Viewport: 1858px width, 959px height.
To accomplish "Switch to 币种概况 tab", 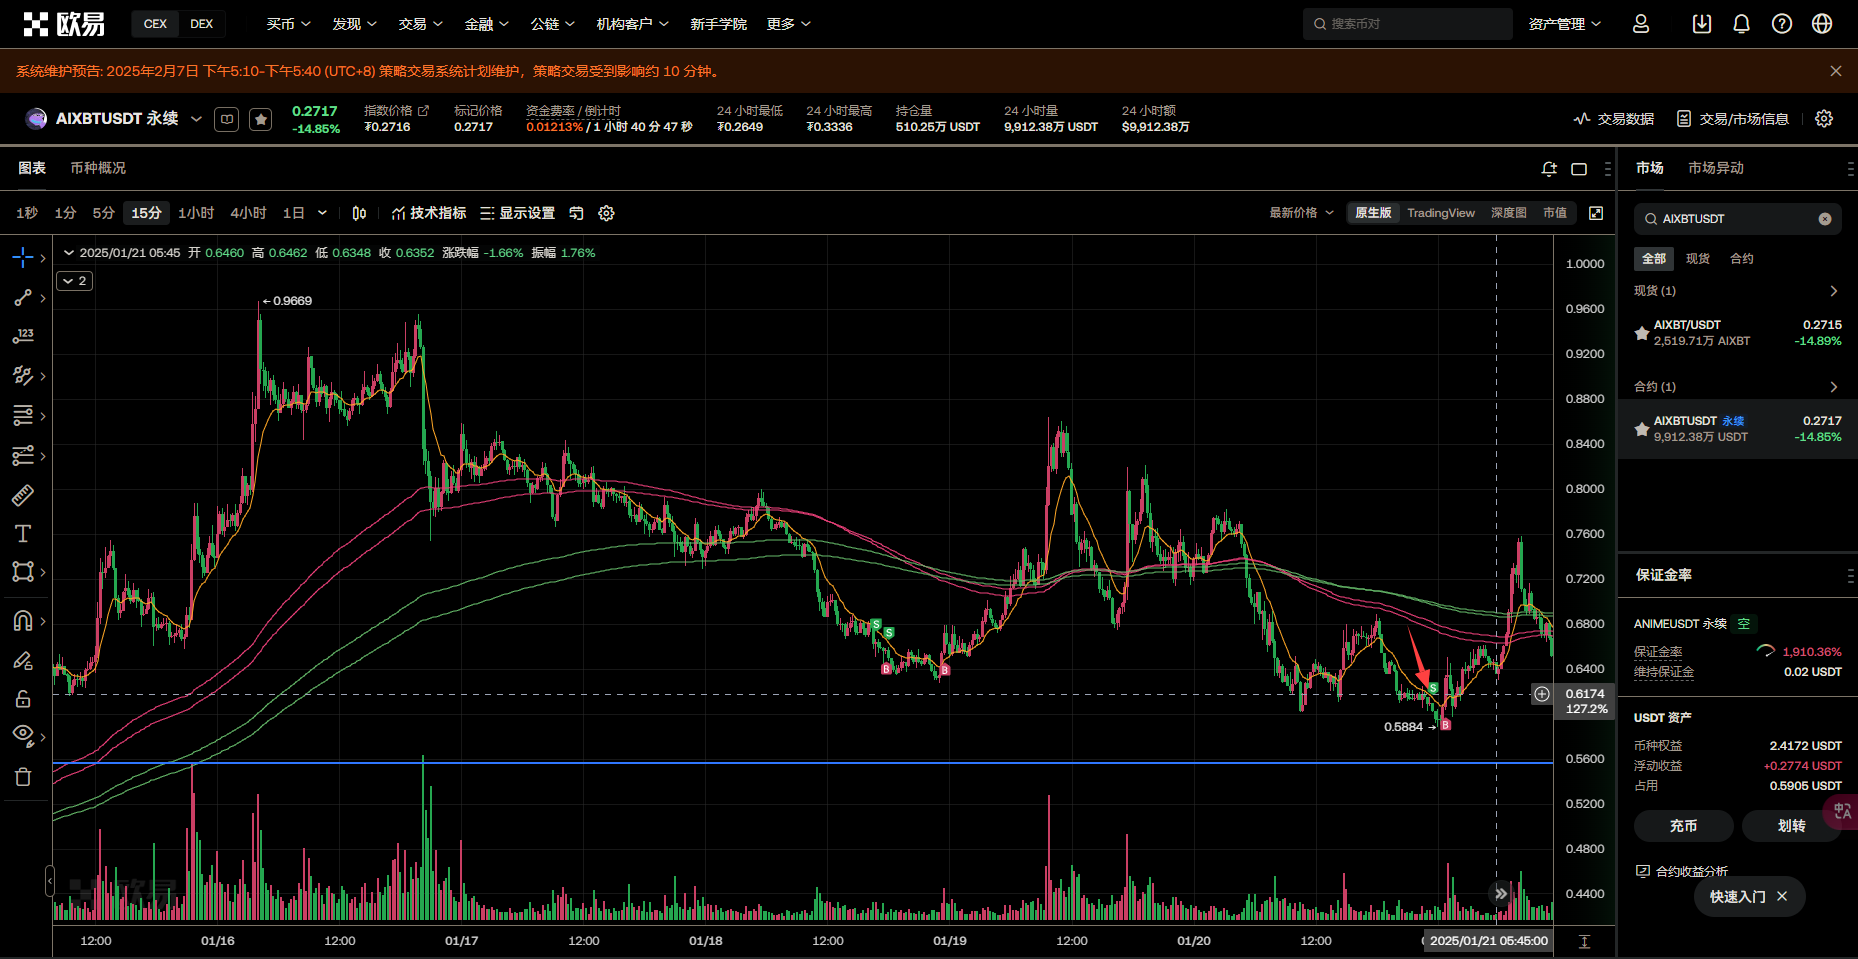I will tap(98, 168).
